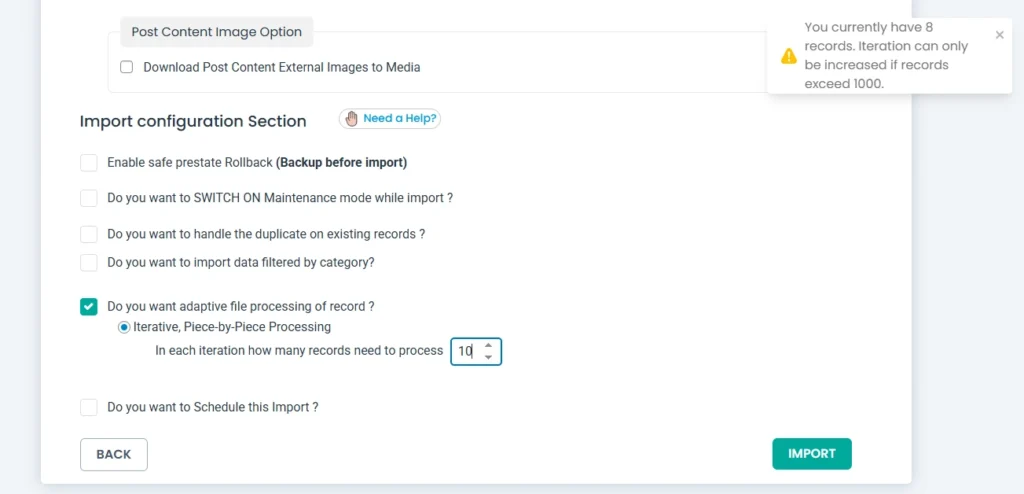Open the Need a Help? link
The width and height of the screenshot is (1024, 494).
coord(399,119)
